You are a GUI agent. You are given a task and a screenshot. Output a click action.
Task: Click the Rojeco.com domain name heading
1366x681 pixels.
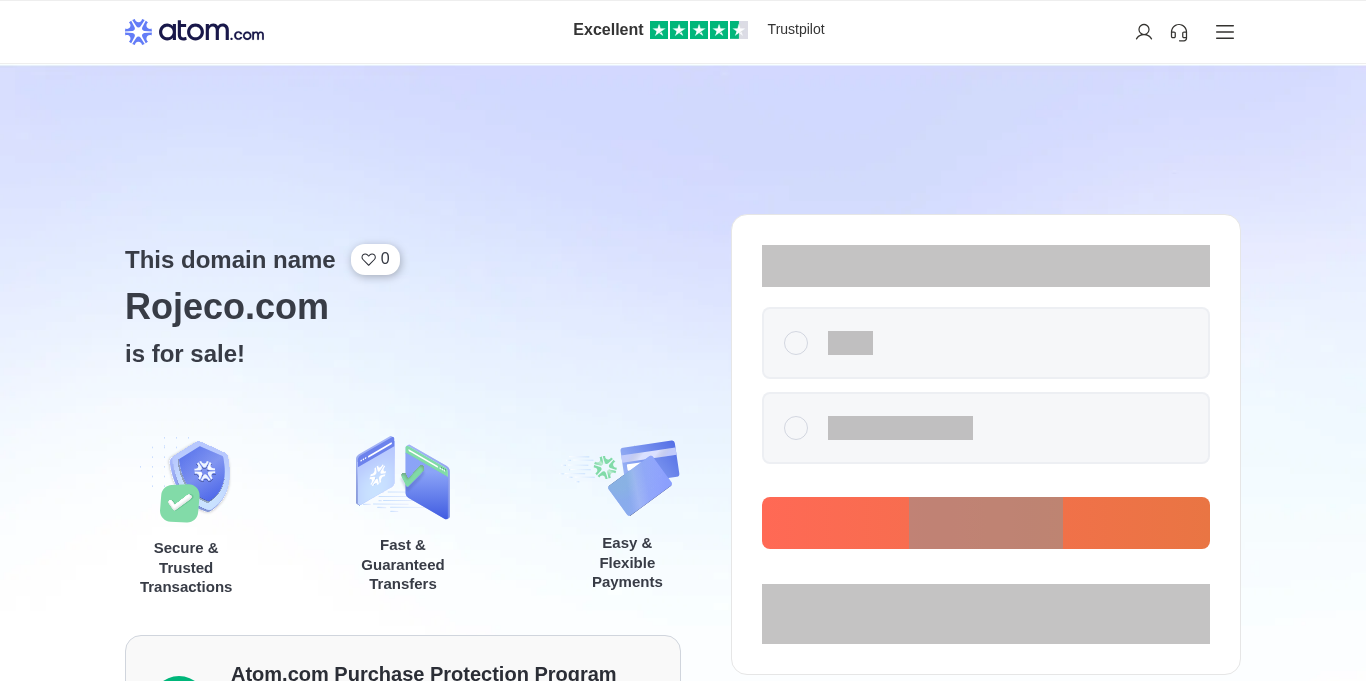pyautogui.click(x=227, y=306)
